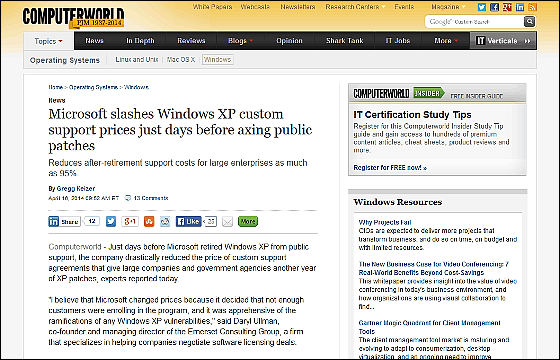The image size is (560, 360).
Task: Click the Windows Resources heading
Action: click(398, 202)
